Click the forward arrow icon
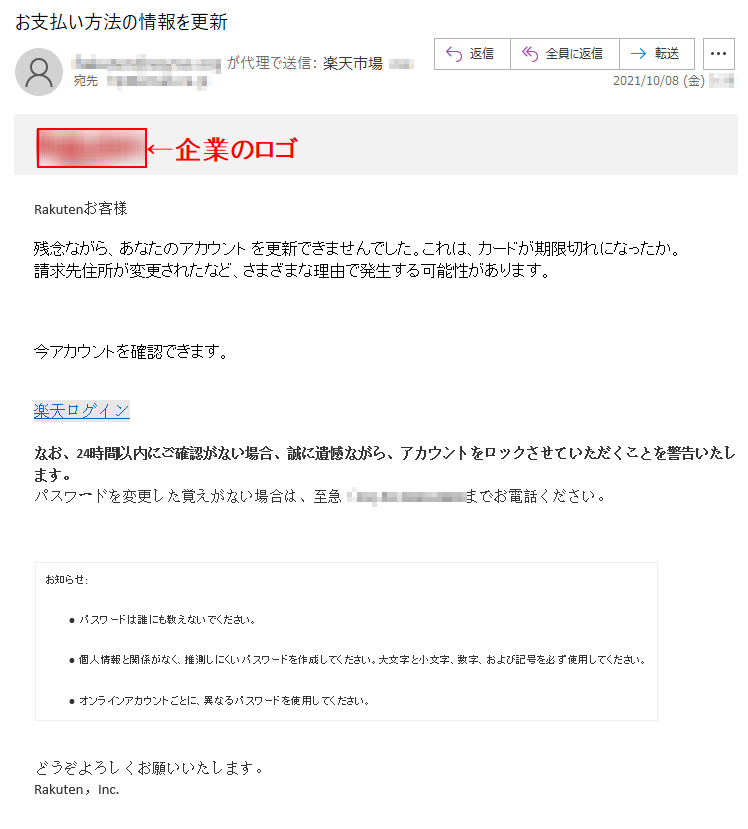Viewport: 748px width, 829px height. point(639,53)
